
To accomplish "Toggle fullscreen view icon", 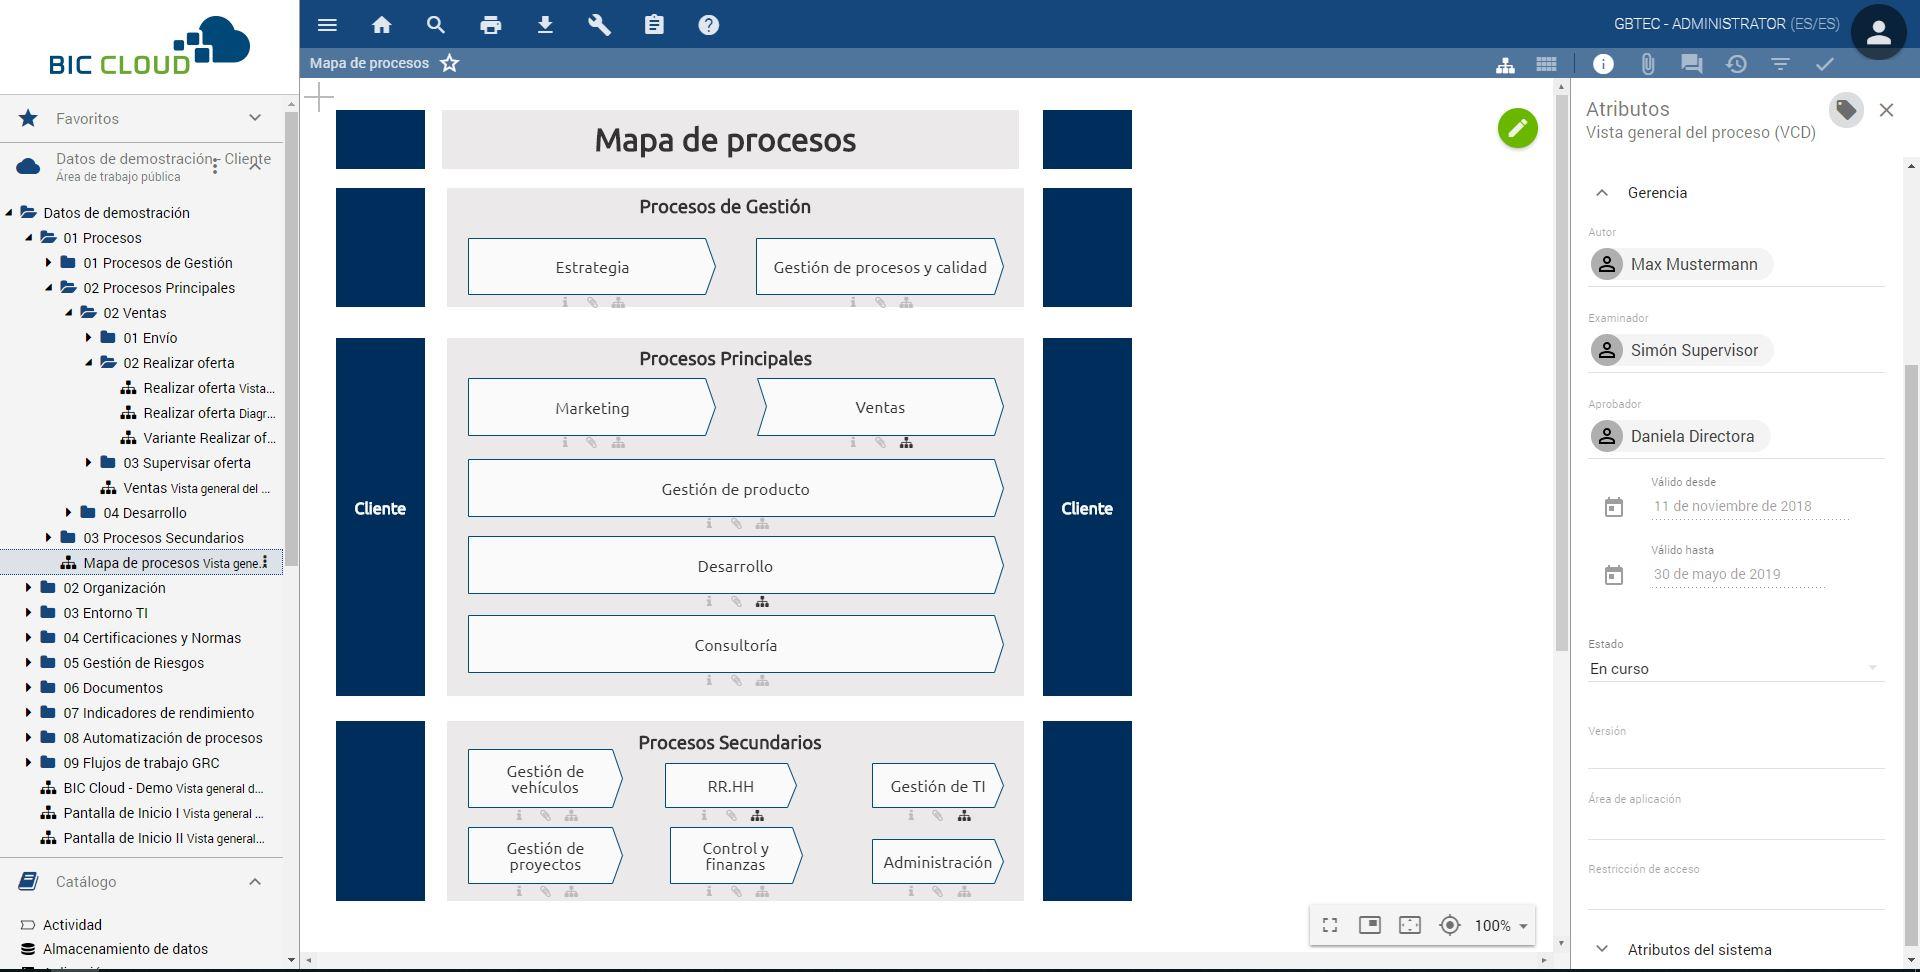I will [1330, 925].
